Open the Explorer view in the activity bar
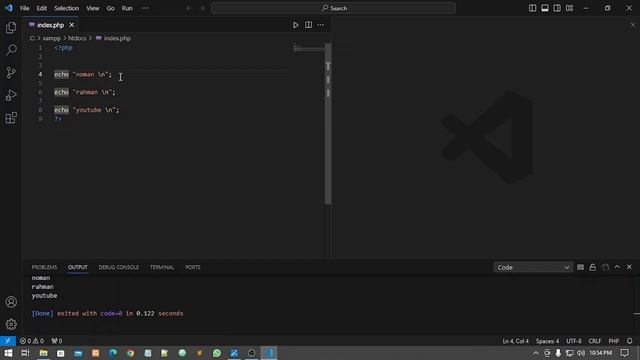 [11, 28]
